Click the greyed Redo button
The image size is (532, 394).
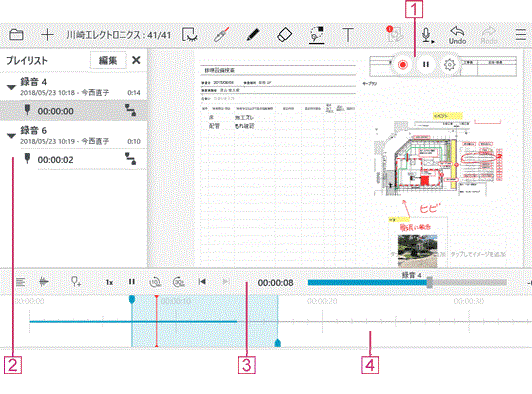(489, 35)
